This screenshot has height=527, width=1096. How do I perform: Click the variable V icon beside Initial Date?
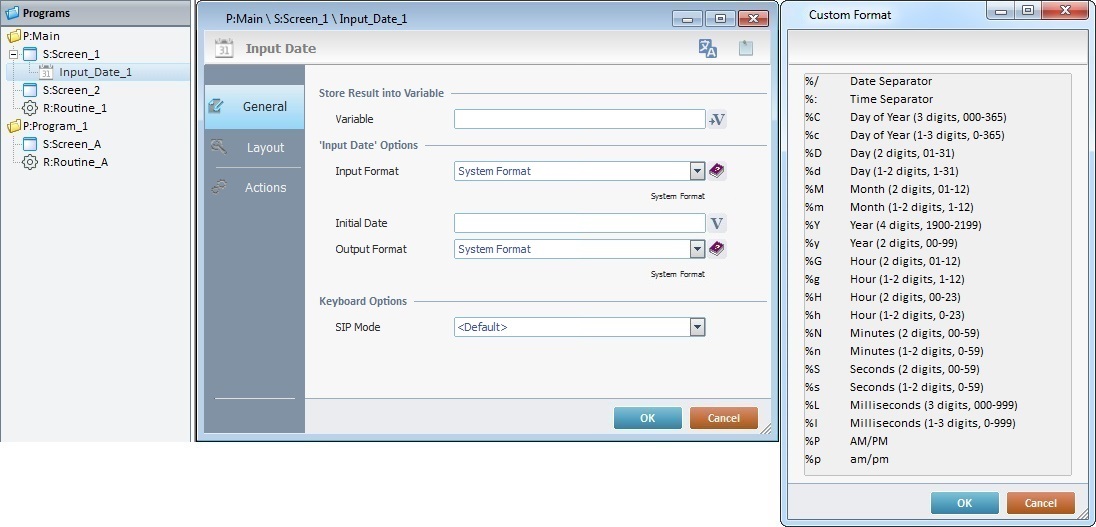(x=716, y=223)
